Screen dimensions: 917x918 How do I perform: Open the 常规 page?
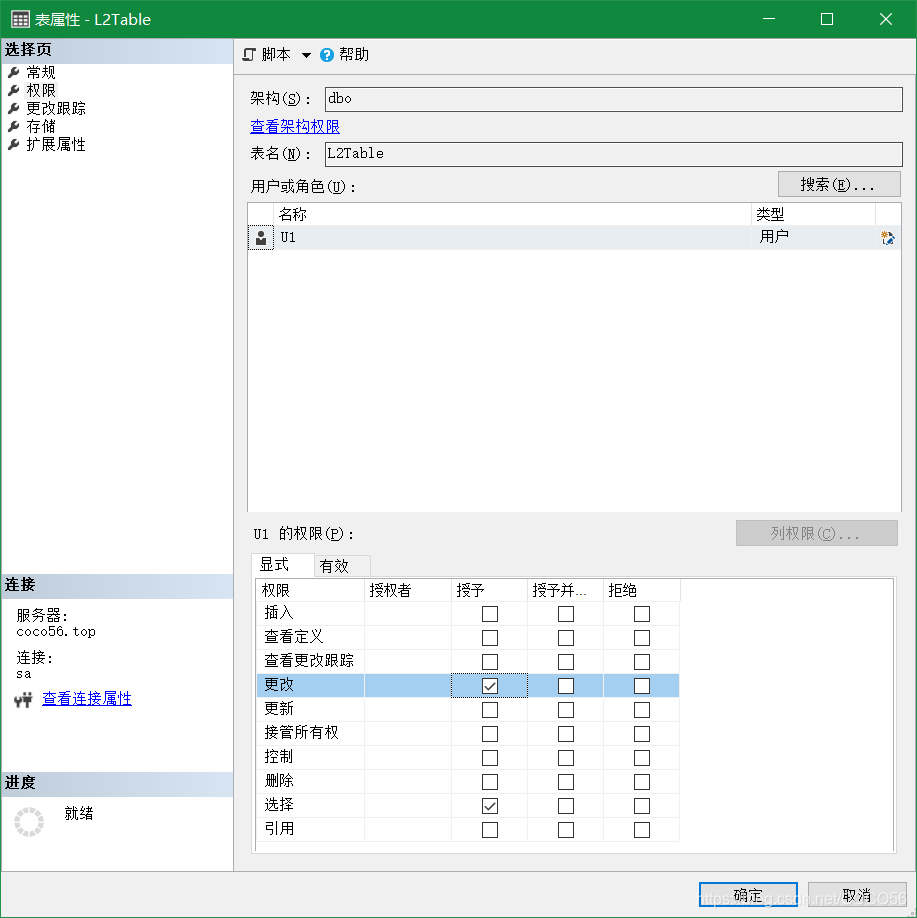pos(41,73)
